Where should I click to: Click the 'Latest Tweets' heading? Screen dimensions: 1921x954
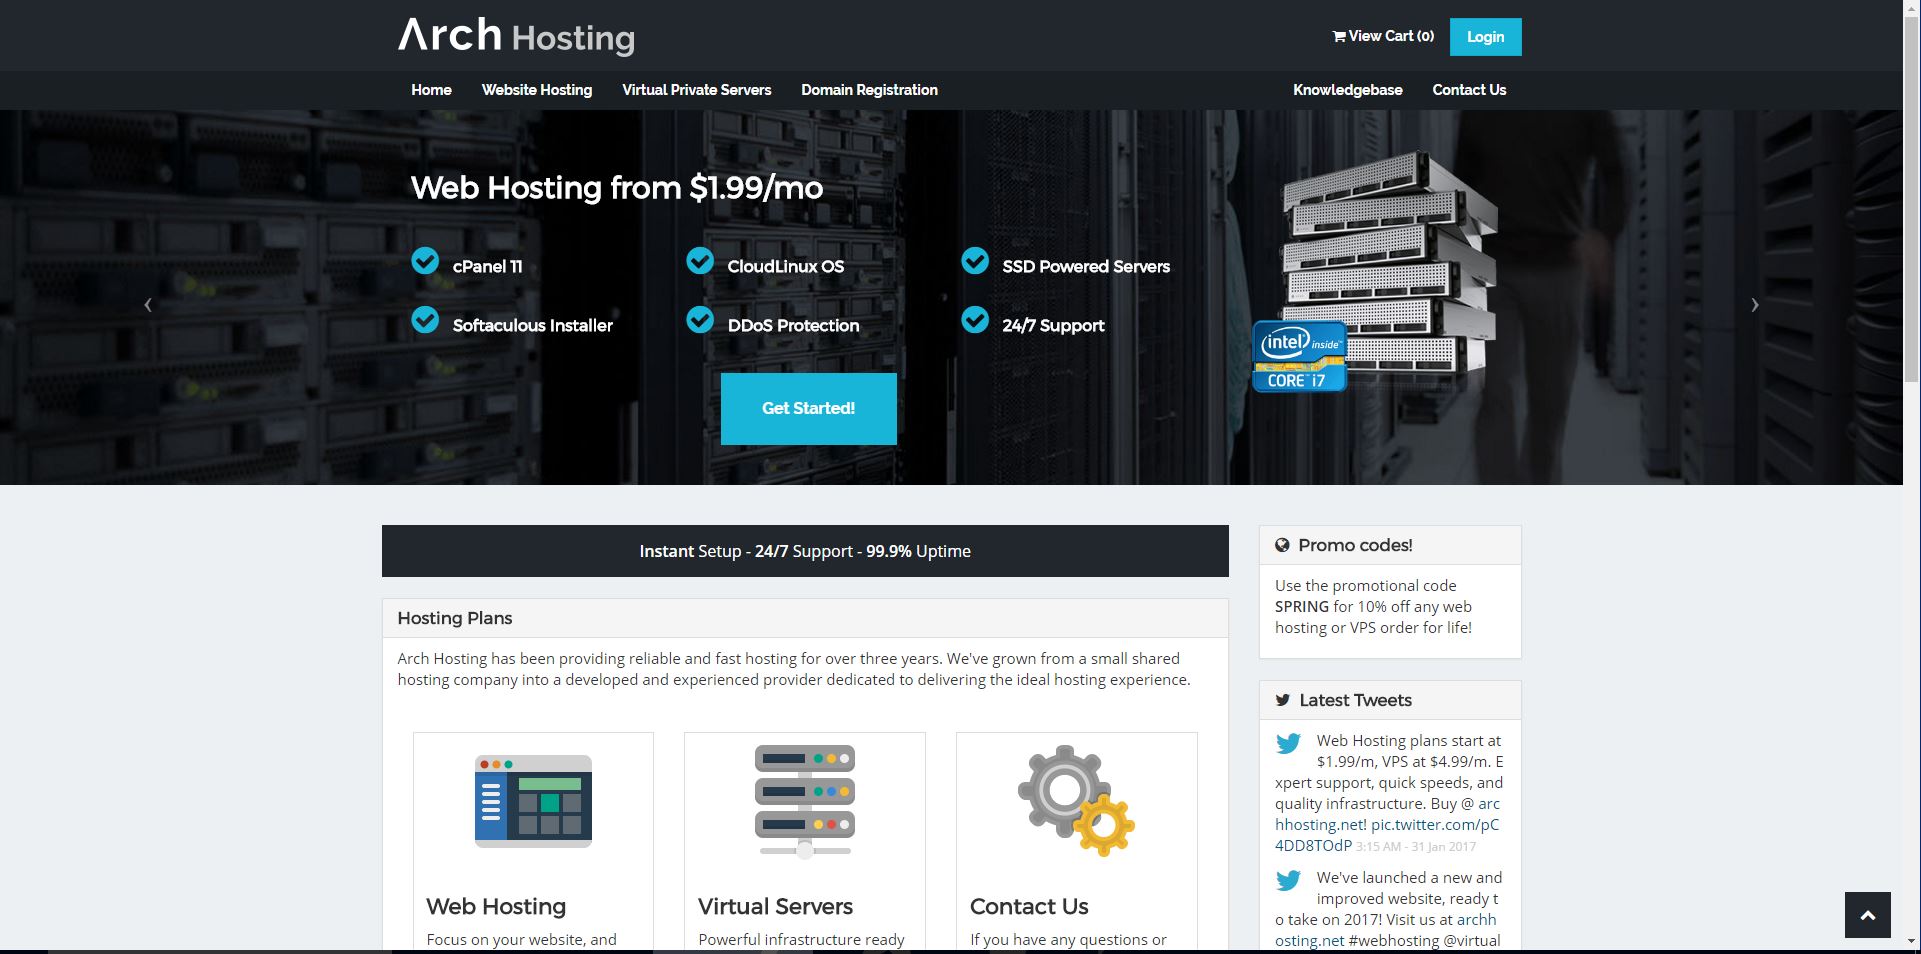click(x=1355, y=700)
